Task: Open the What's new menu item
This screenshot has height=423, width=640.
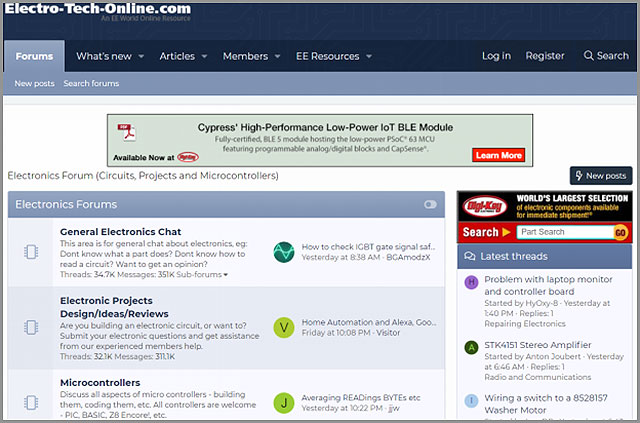Action: [x=104, y=56]
